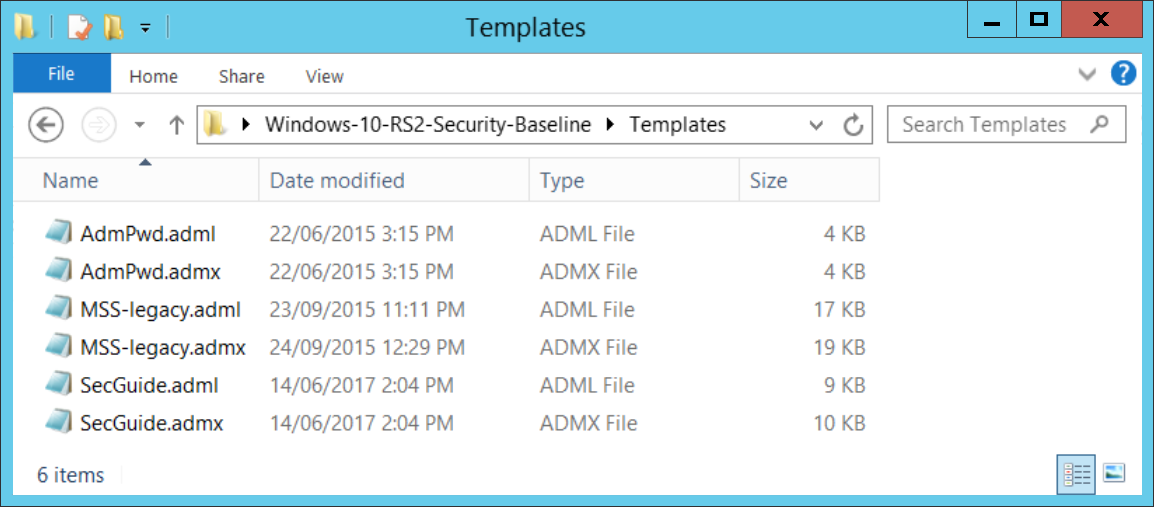Open the recent locations dropdown arrow

pos(140,125)
